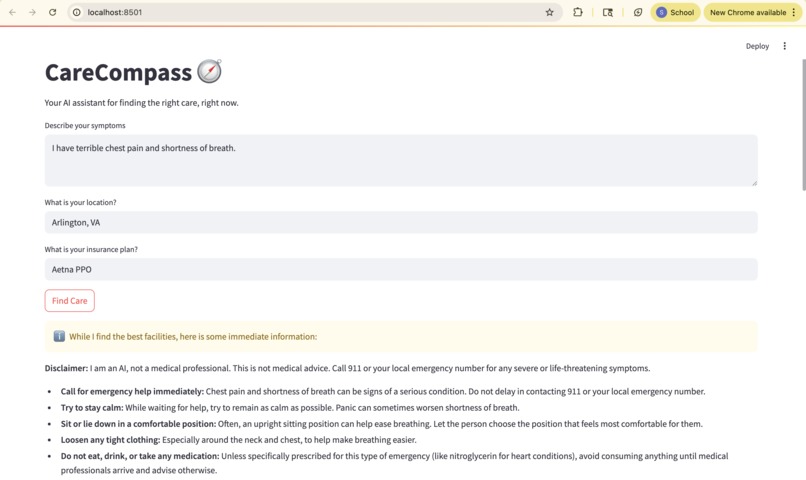806x480 pixels.
Task: Click the info icon in the yellow banner
Action: tap(59, 336)
